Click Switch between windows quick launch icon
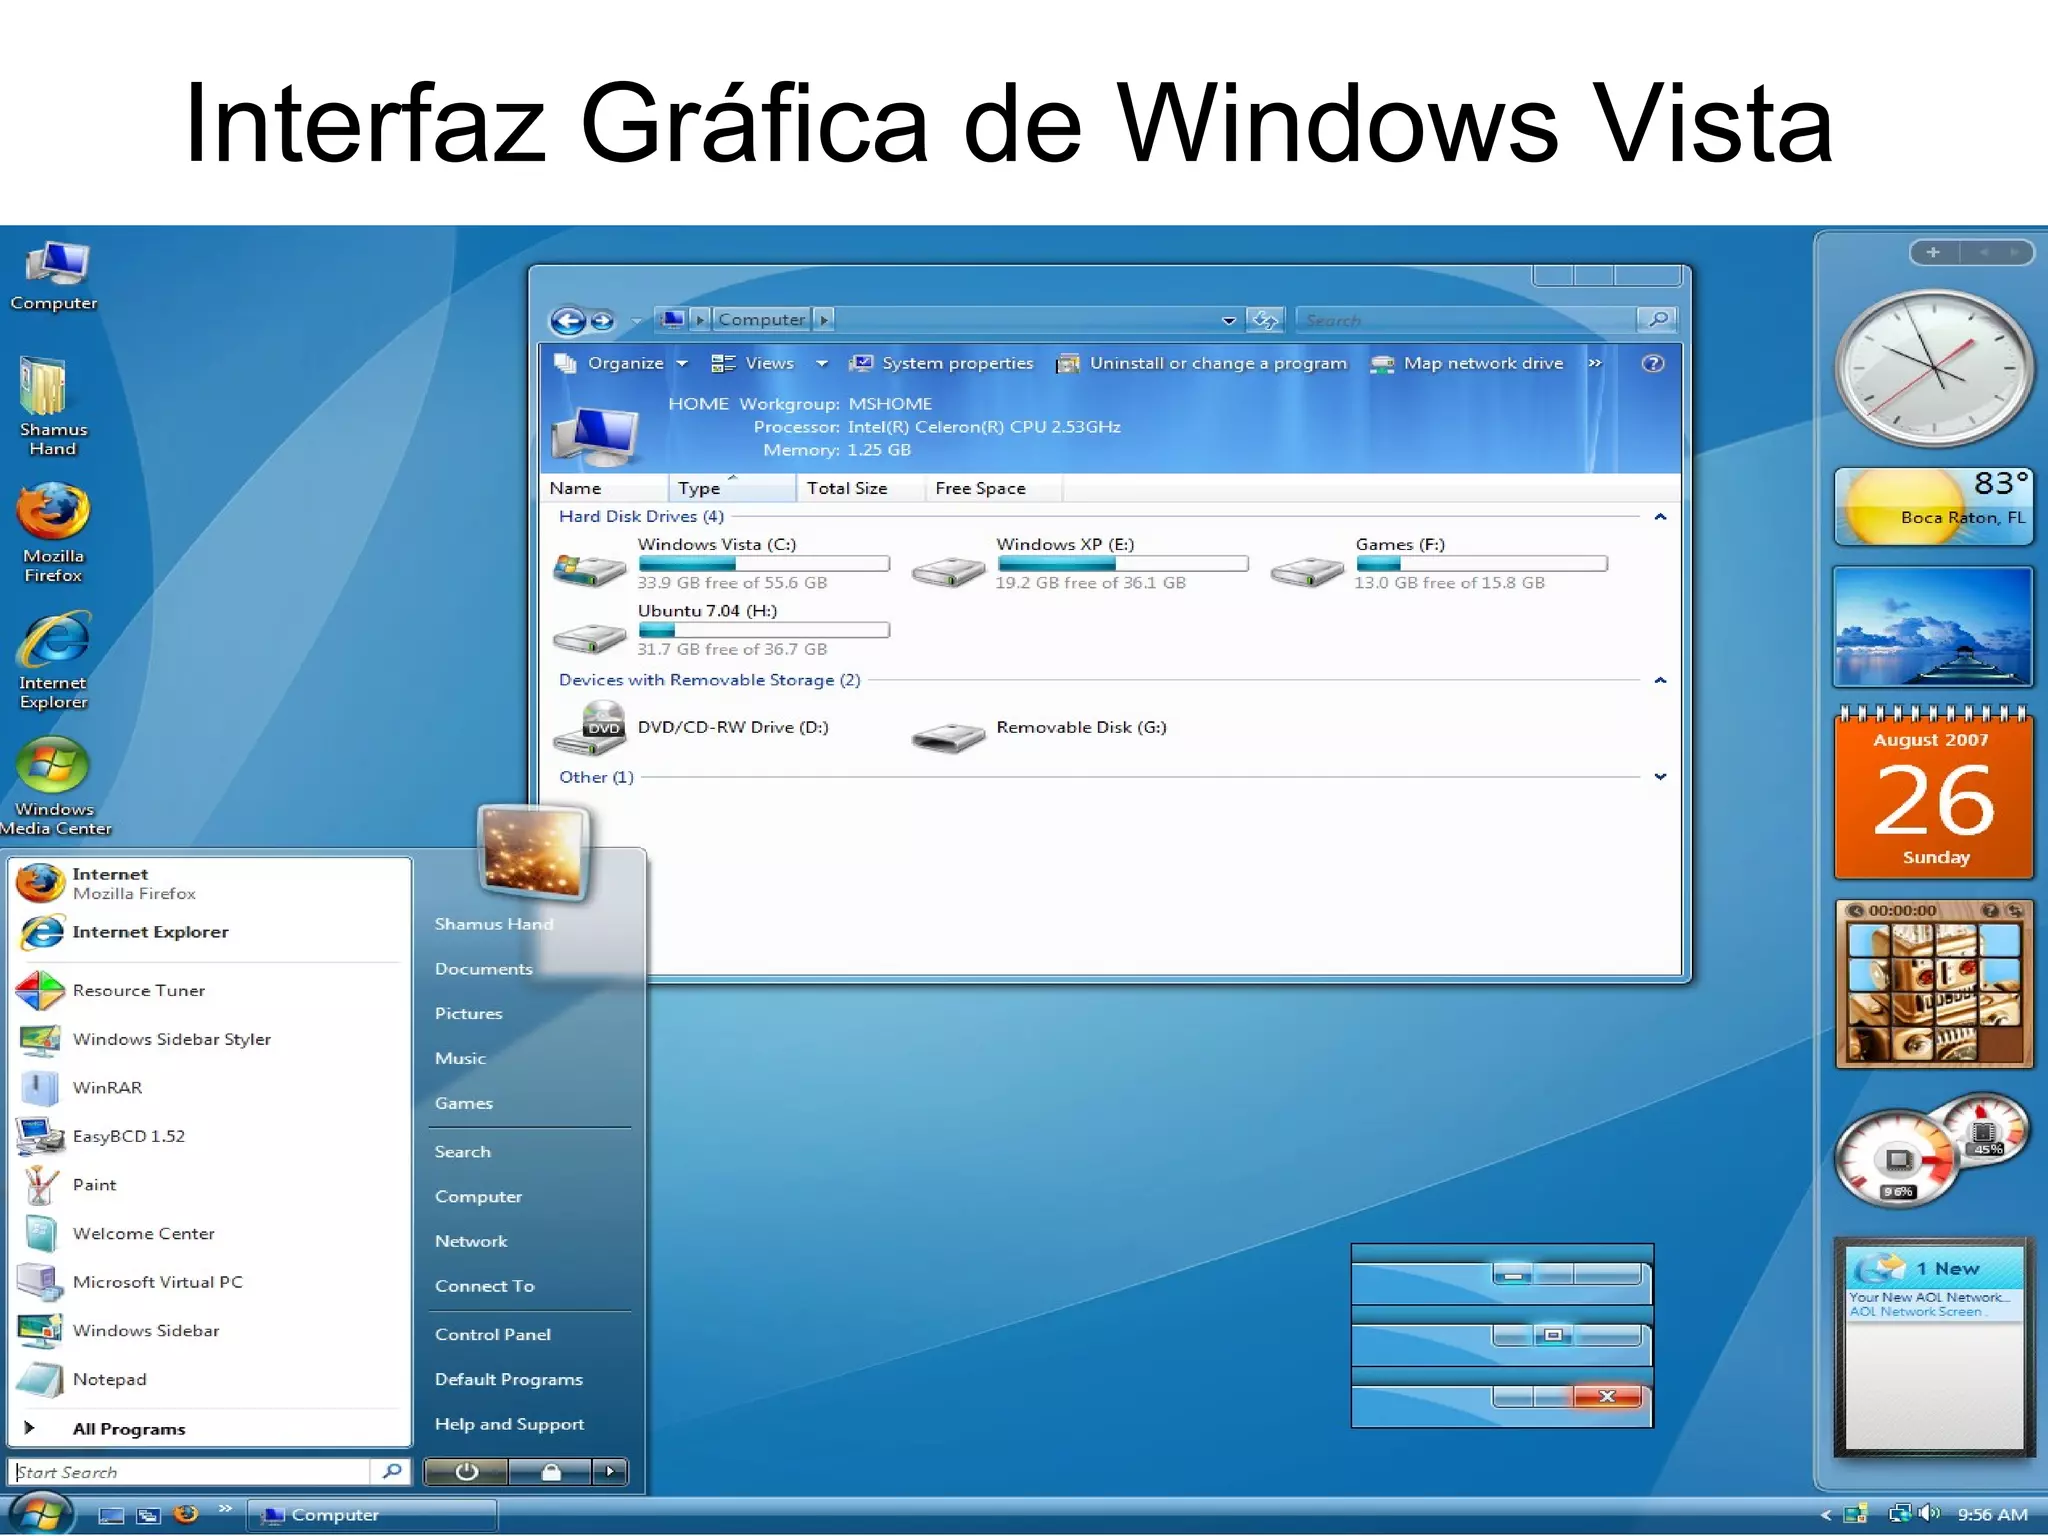 pyautogui.click(x=149, y=1515)
